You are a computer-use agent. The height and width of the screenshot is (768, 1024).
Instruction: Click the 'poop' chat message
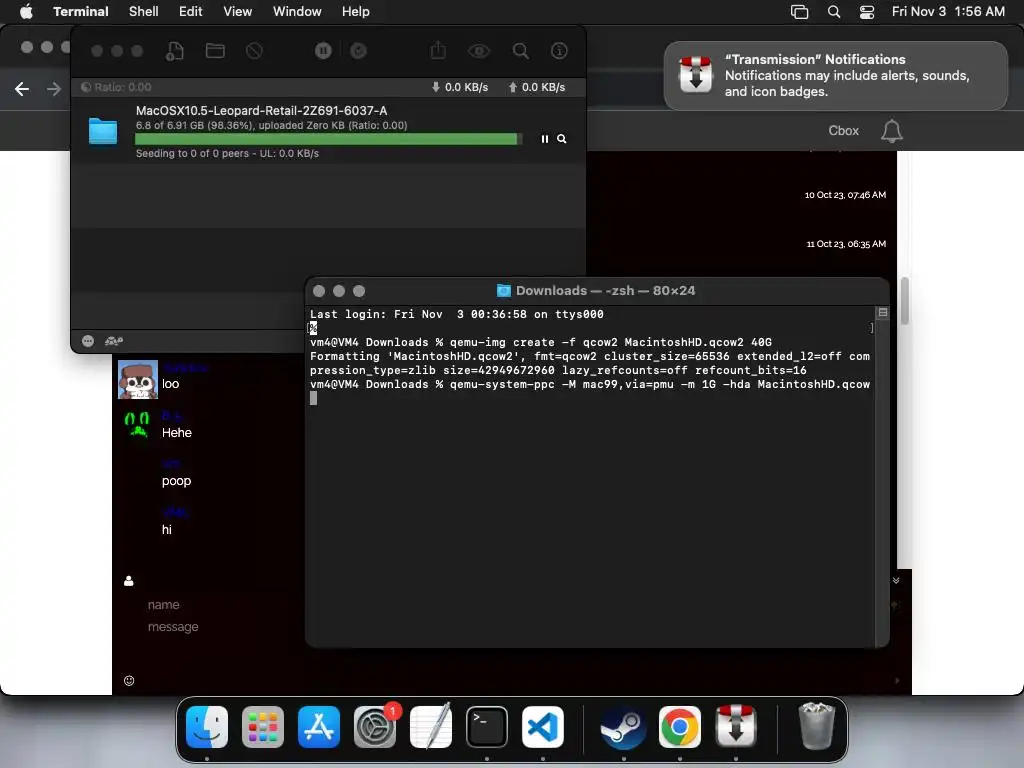tap(176, 481)
